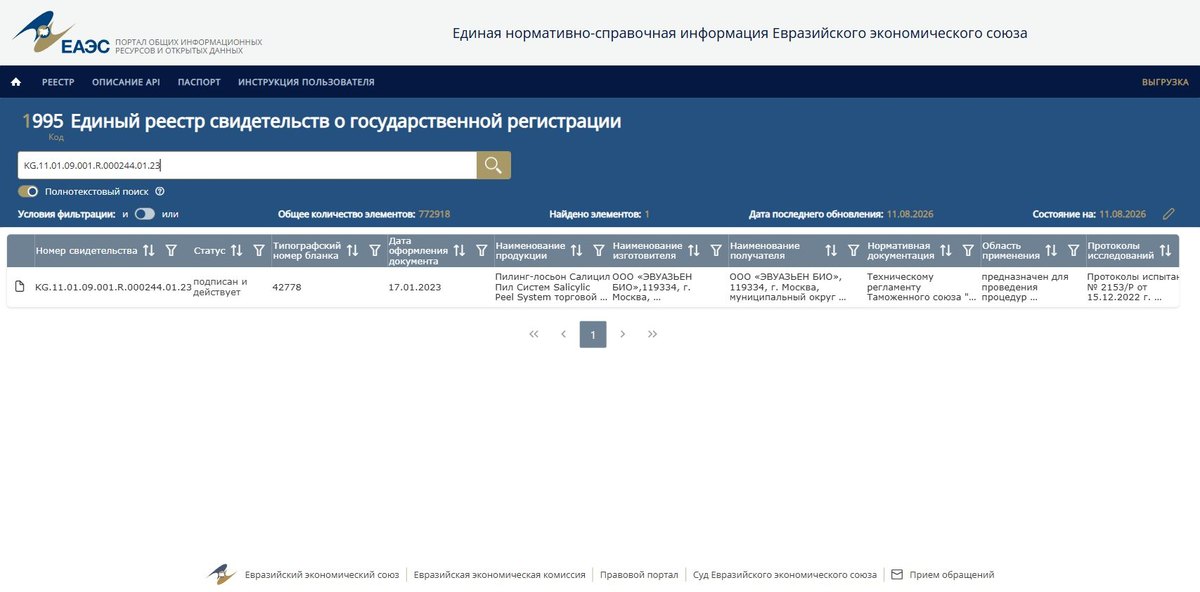The height and width of the screenshot is (592, 1200).
Task: Click the certificate number search field
Action: click(x=247, y=165)
